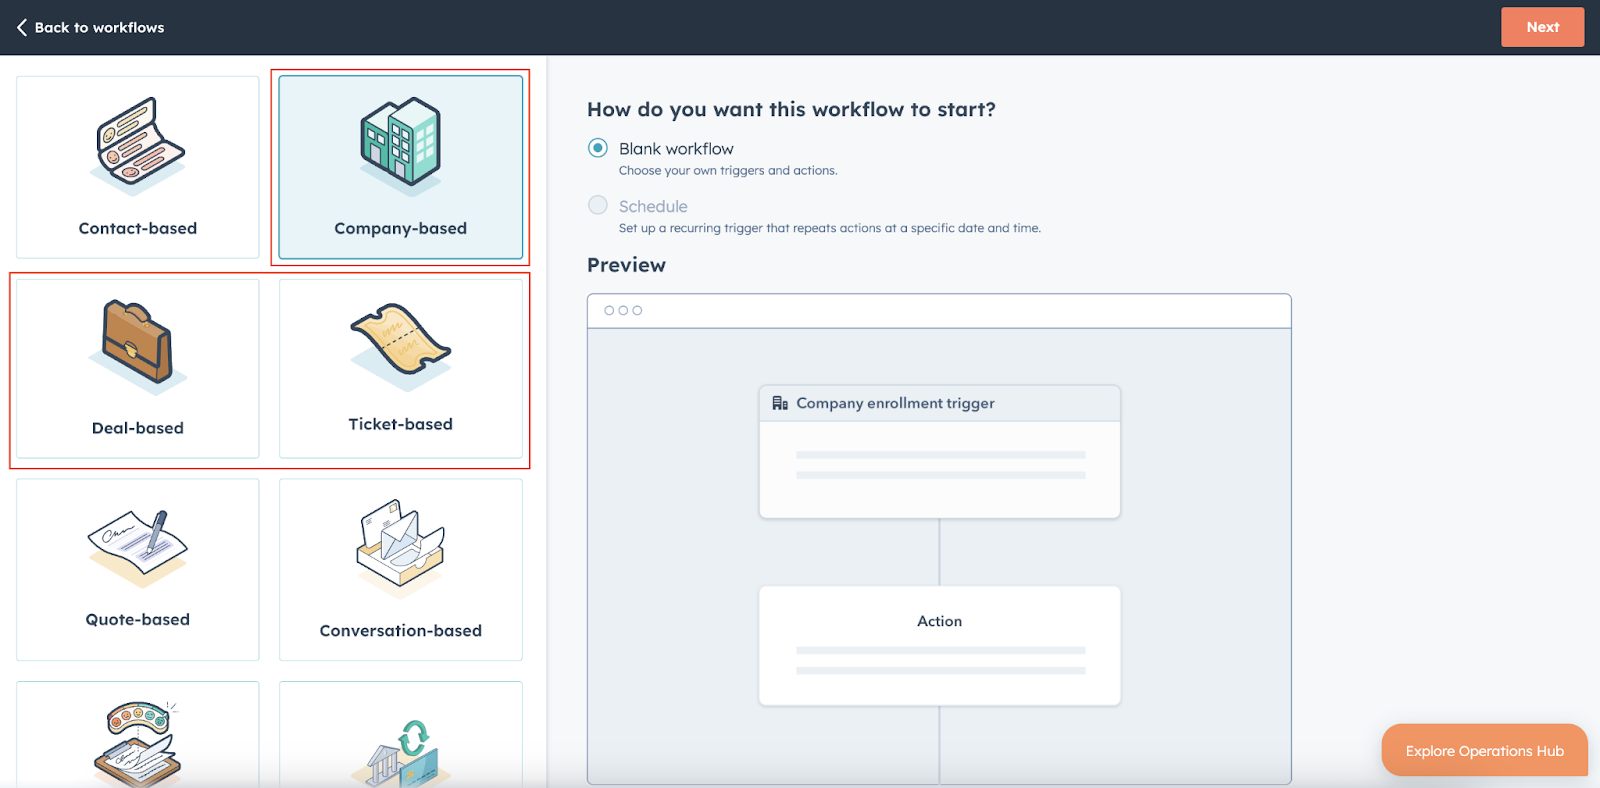Click the Contact-based contact card icon
Viewport: 1600px width, 788px height.
click(x=140, y=145)
